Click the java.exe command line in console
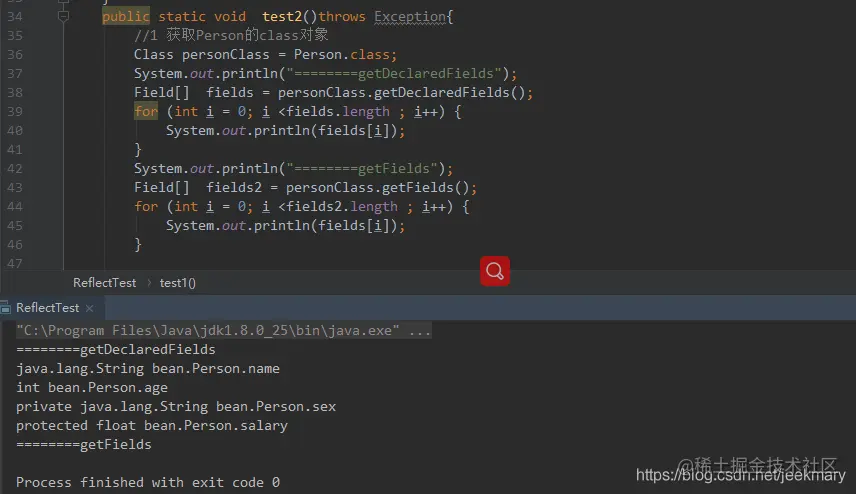The image size is (856, 494). [x=224, y=330]
